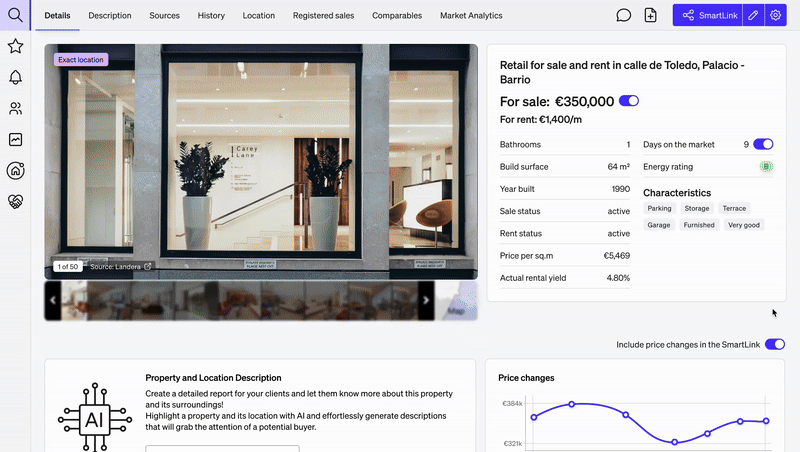Click the Storage characteristic tag
The image size is (800, 452).
(x=697, y=208)
